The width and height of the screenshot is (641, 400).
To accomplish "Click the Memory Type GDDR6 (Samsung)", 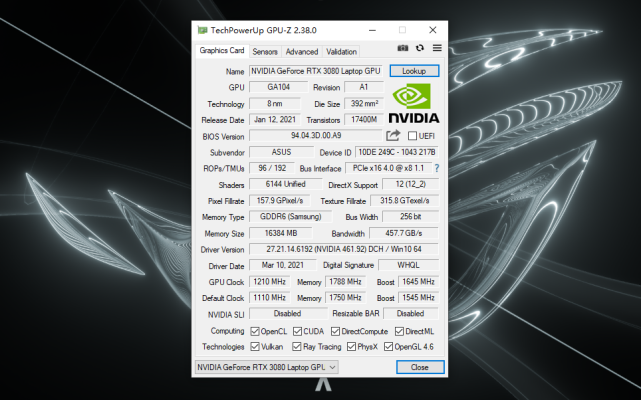I will pos(291,217).
